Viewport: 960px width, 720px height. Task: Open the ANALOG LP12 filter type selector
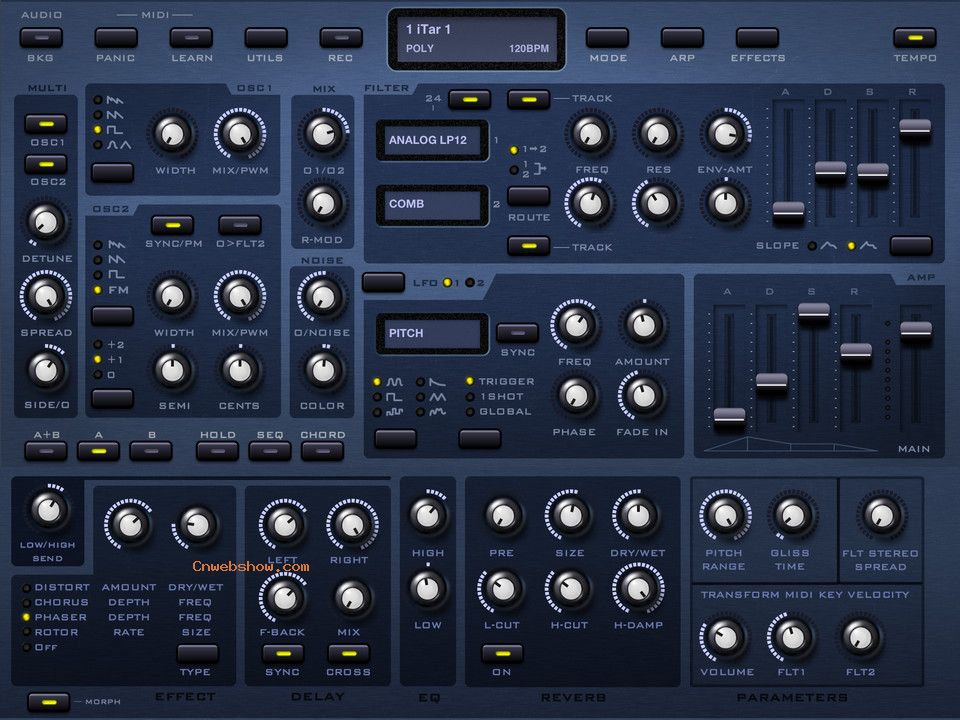[432, 140]
